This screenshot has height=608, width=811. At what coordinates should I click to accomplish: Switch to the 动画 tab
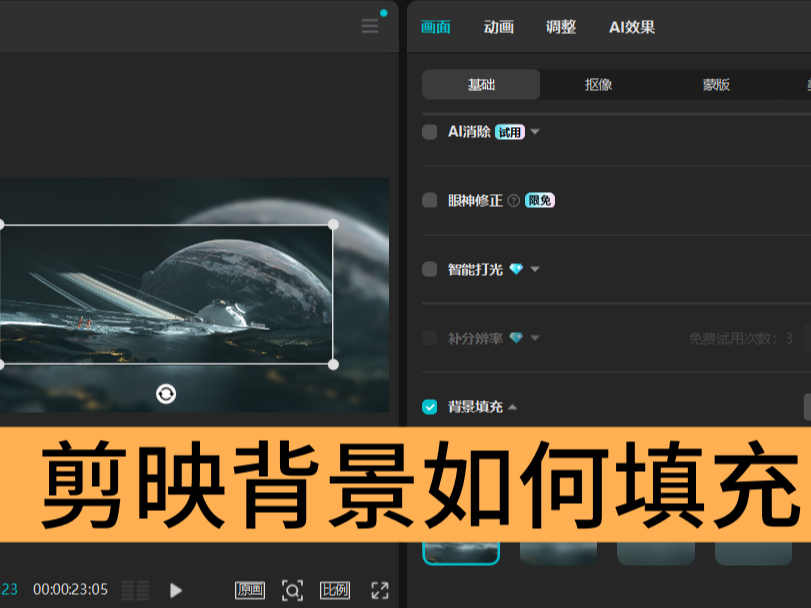pyautogui.click(x=499, y=27)
